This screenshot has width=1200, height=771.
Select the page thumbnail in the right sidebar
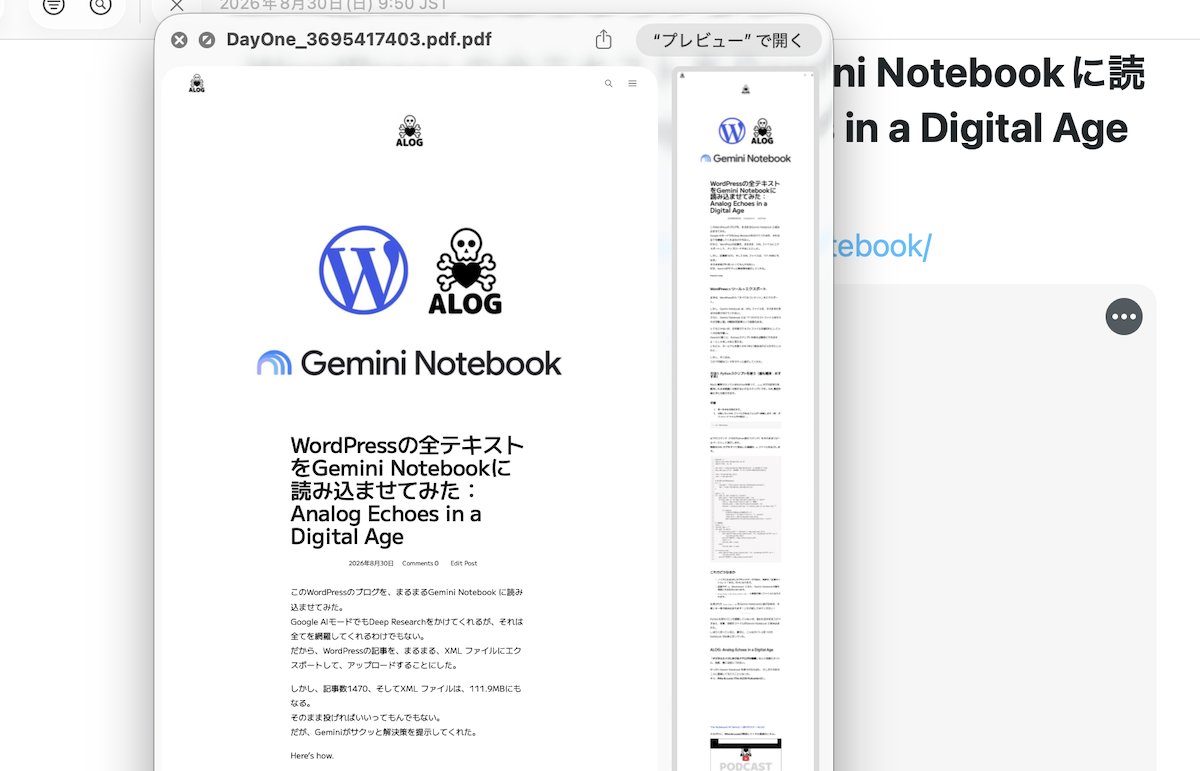point(746,420)
